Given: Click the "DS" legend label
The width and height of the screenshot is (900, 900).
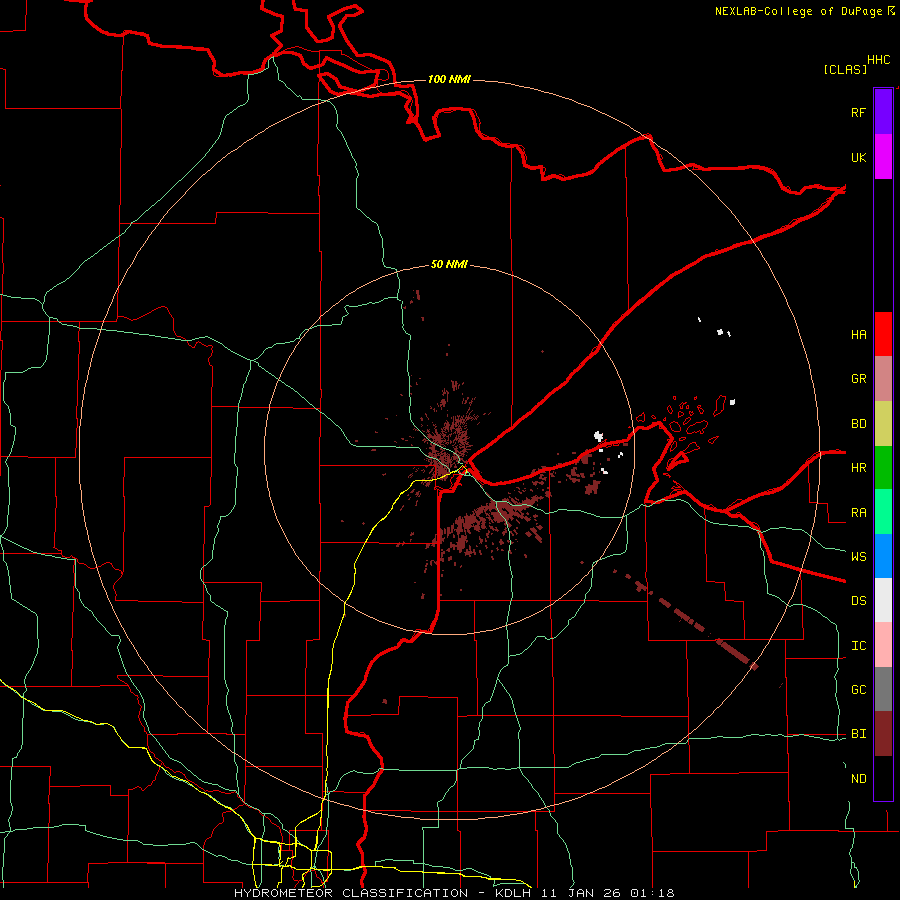Looking at the screenshot, I should [x=858, y=601].
